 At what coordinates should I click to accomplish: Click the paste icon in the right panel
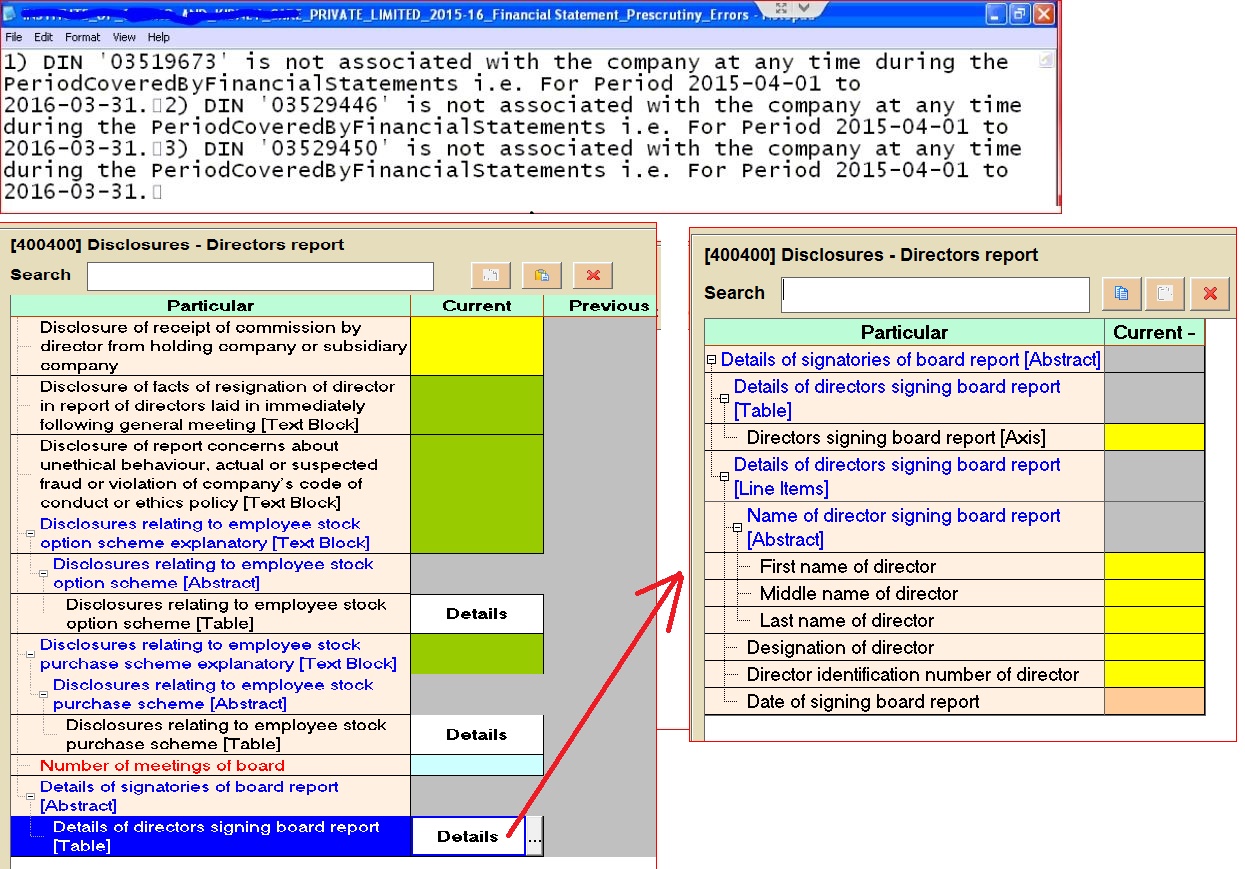(x=1165, y=294)
